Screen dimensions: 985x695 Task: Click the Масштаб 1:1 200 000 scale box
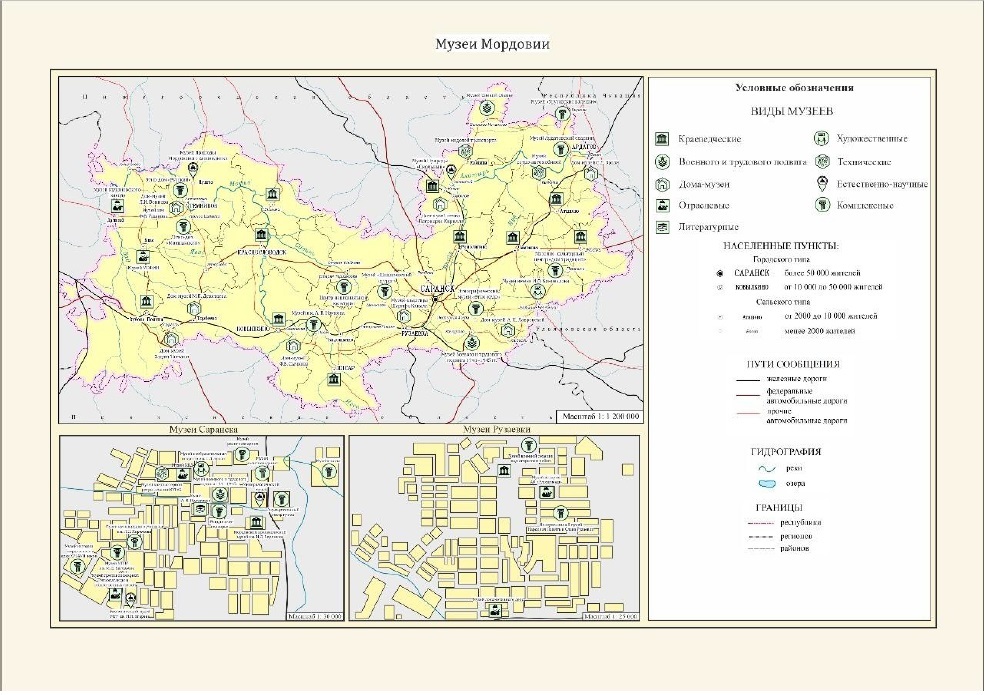click(600, 416)
